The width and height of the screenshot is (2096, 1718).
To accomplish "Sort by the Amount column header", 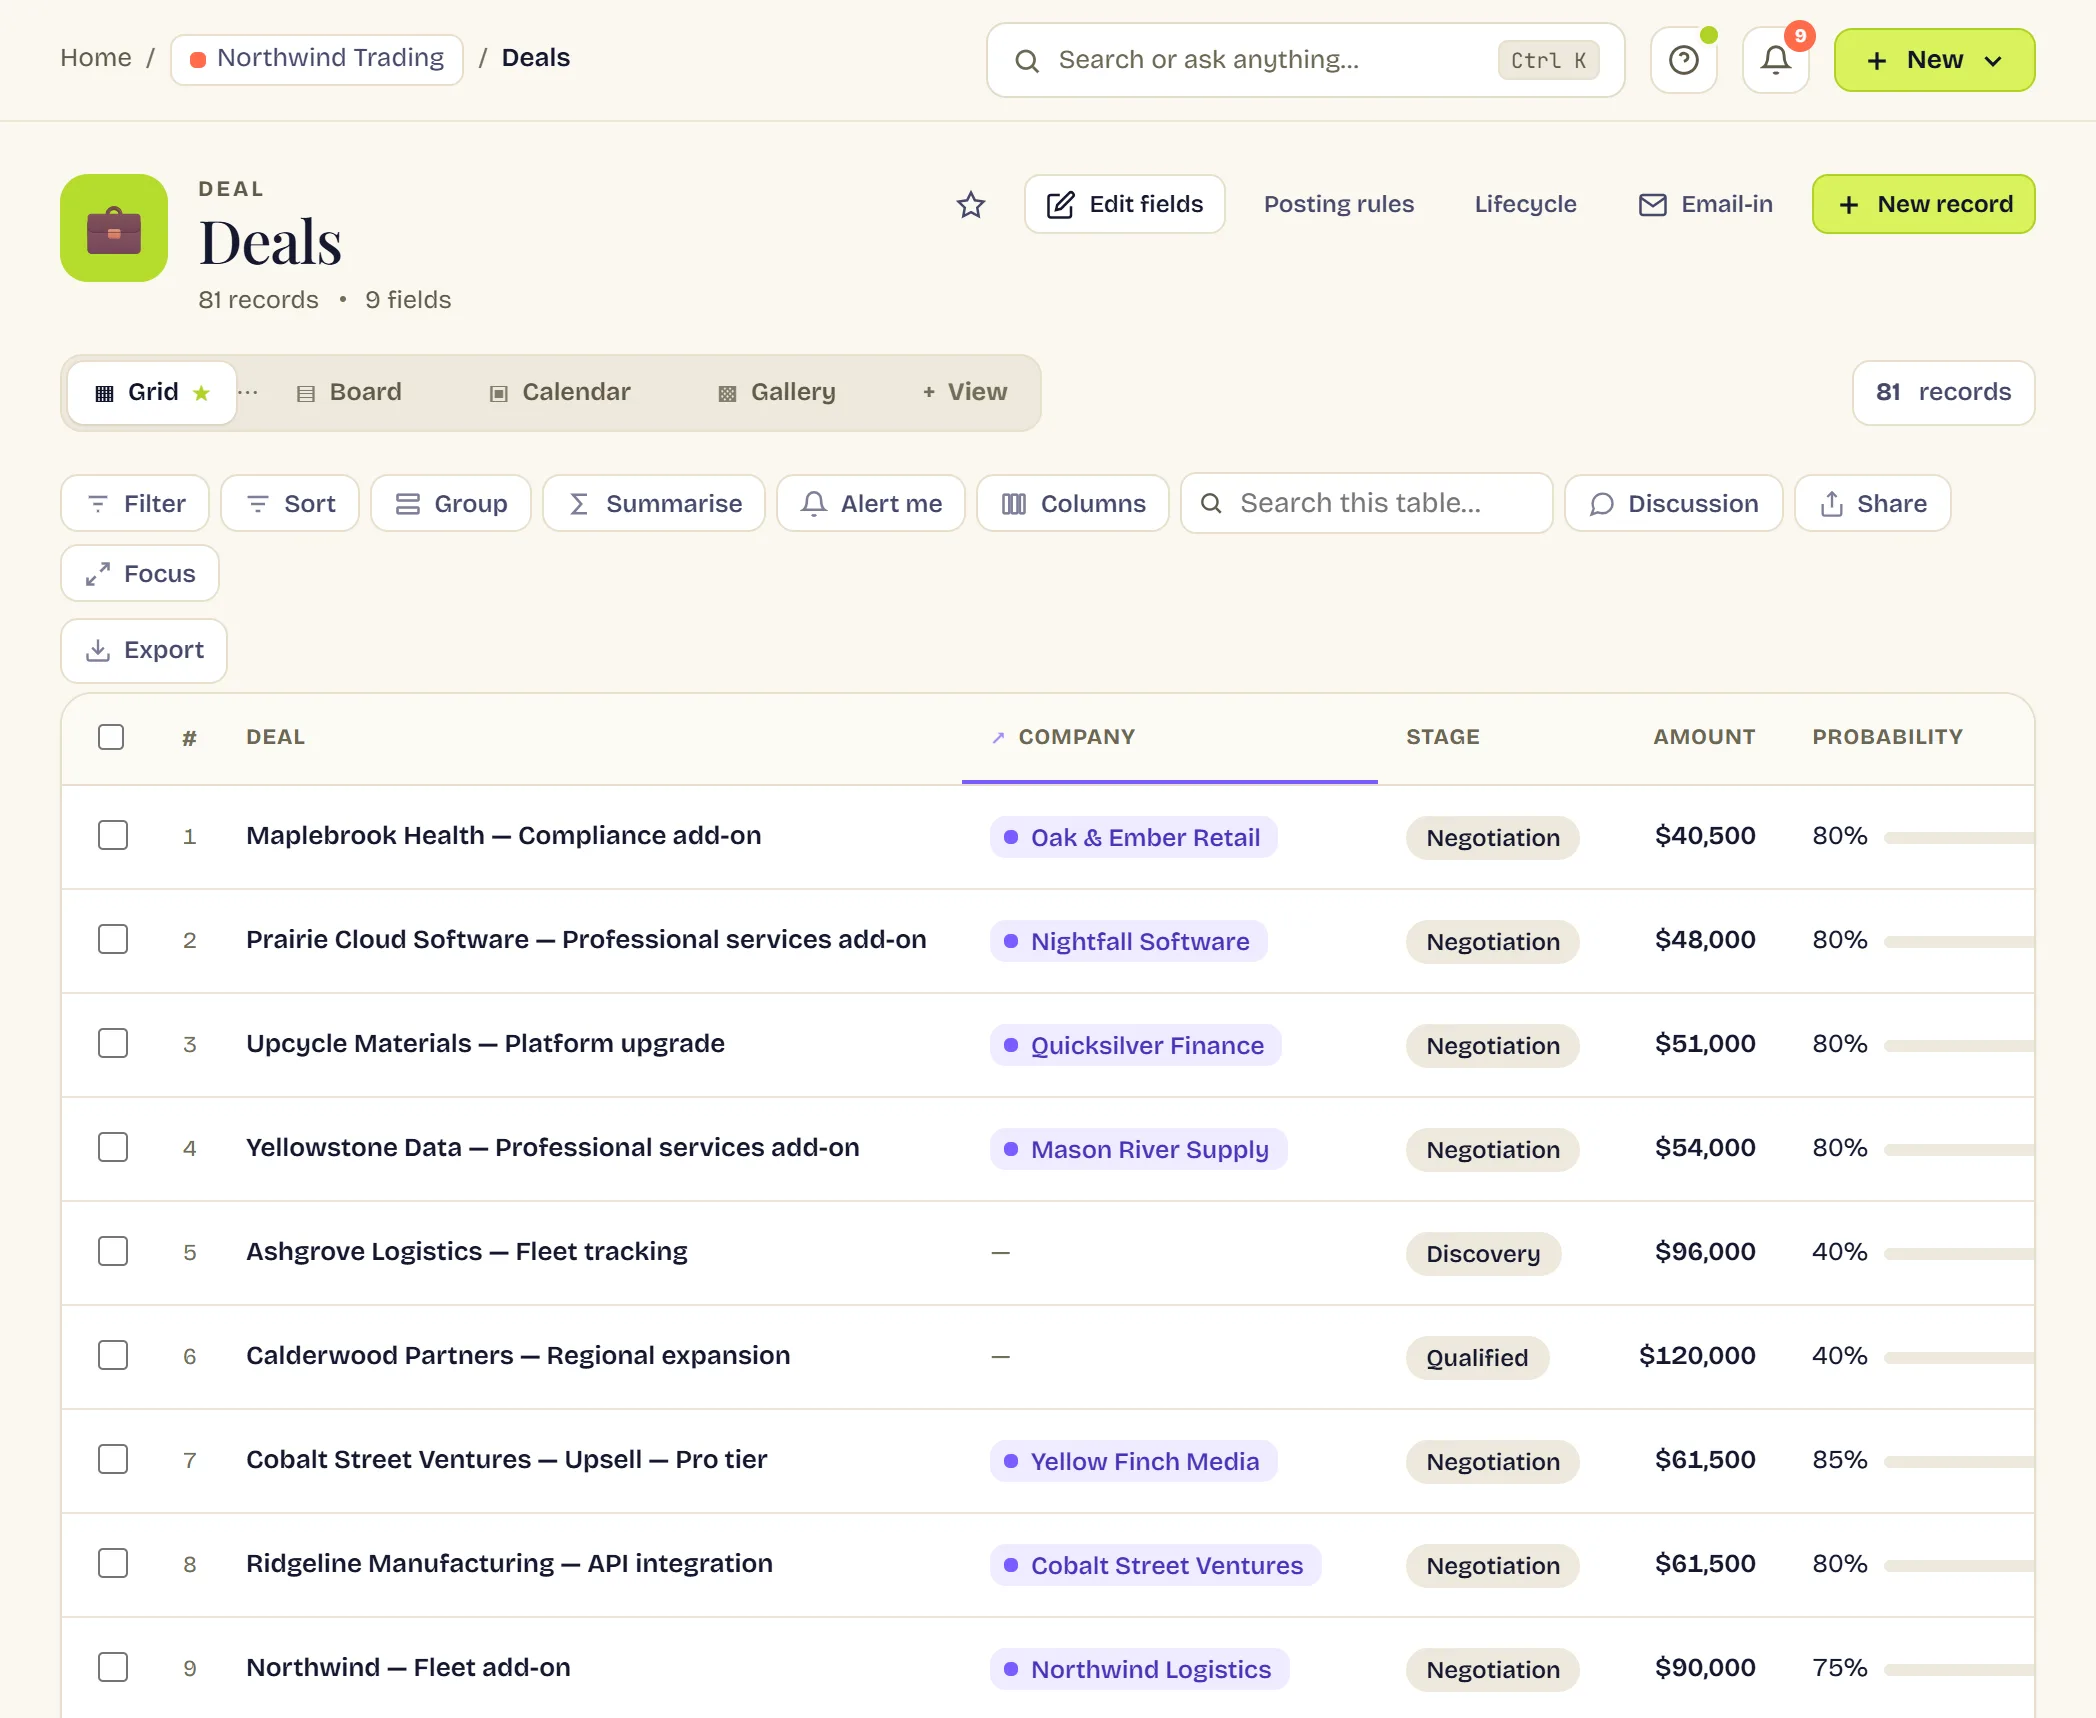I will 1704,737.
